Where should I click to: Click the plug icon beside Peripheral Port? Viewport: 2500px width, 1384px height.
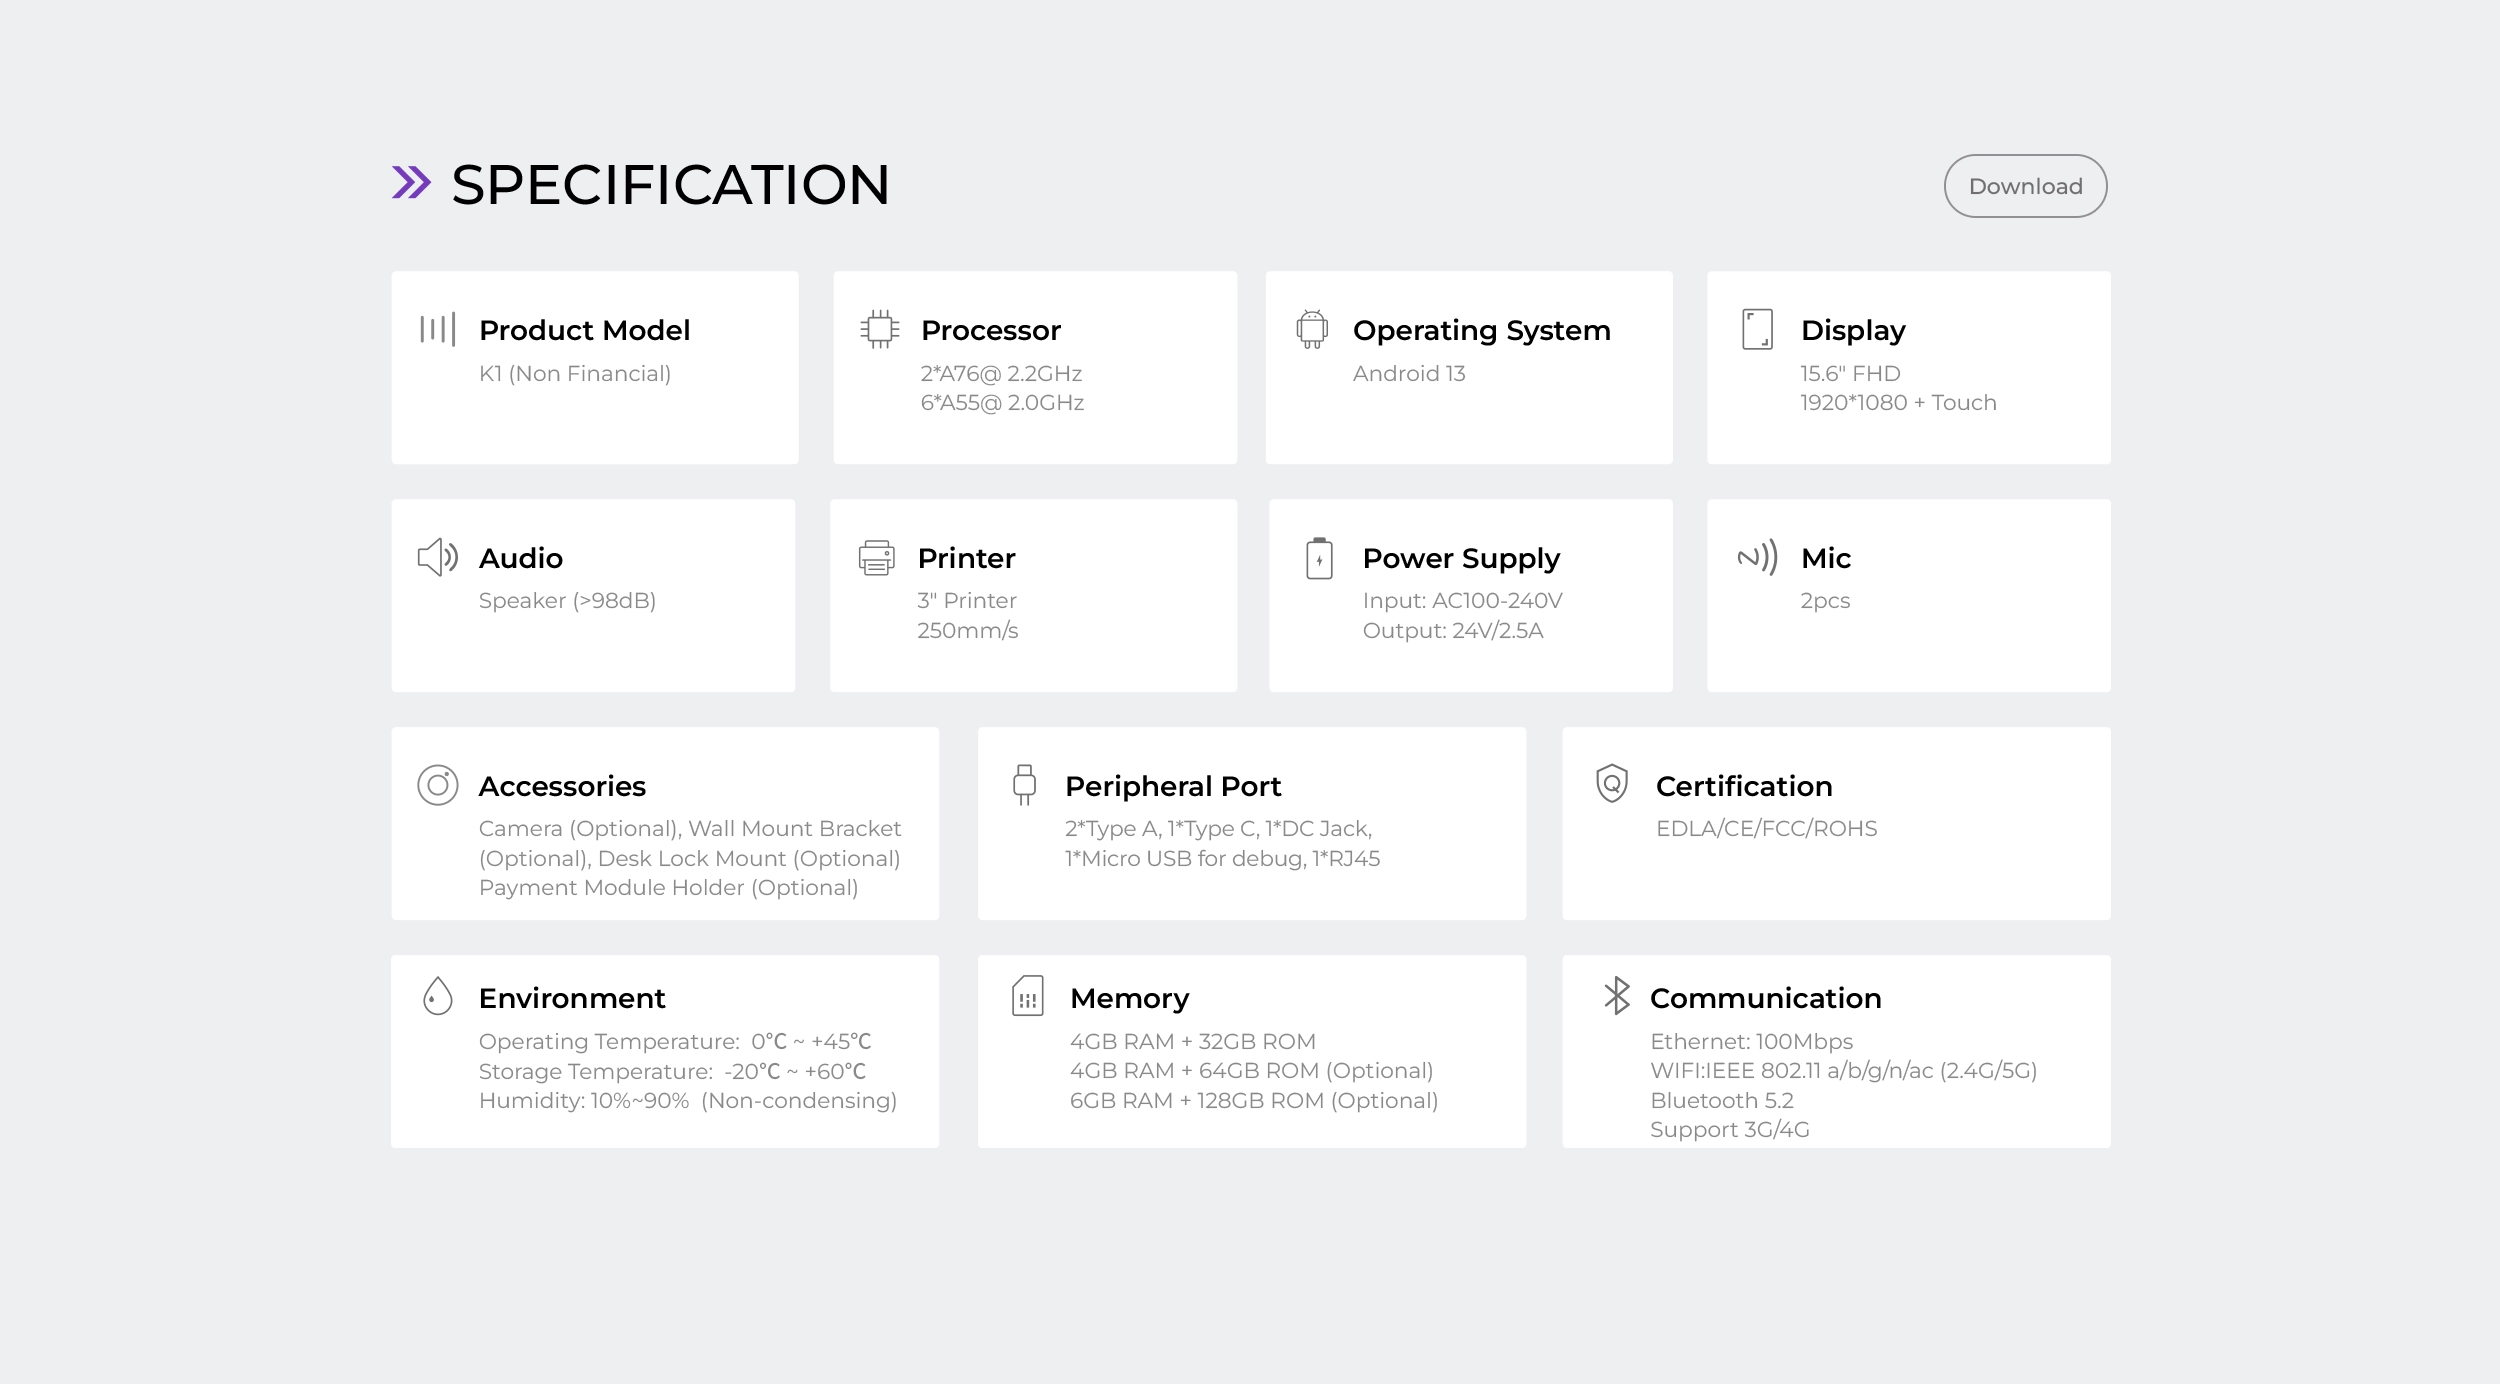coord(1024,785)
